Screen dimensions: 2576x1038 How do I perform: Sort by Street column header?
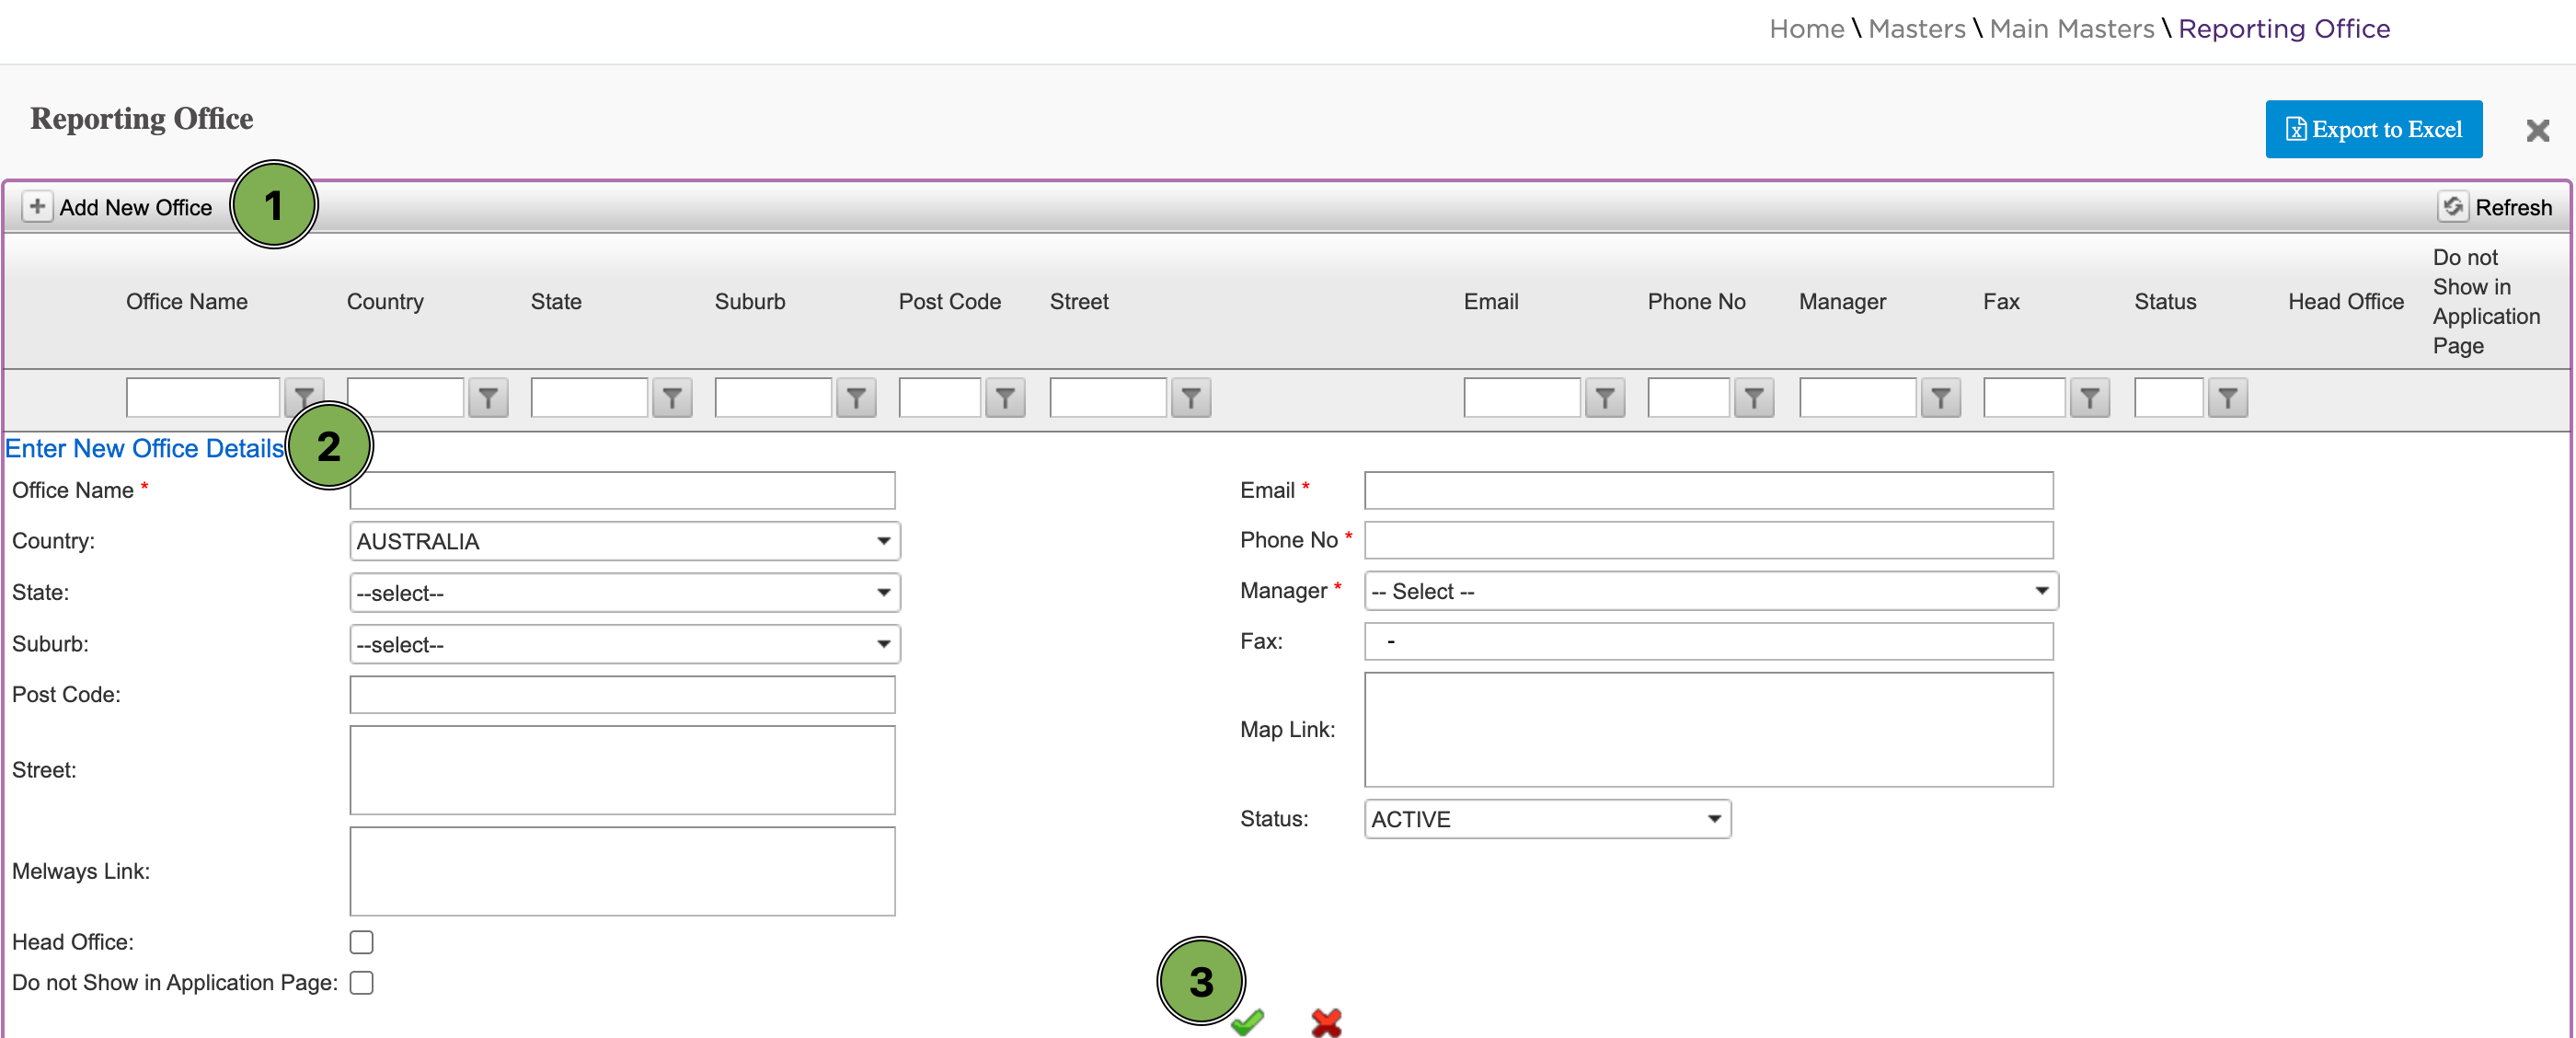[x=1079, y=301]
